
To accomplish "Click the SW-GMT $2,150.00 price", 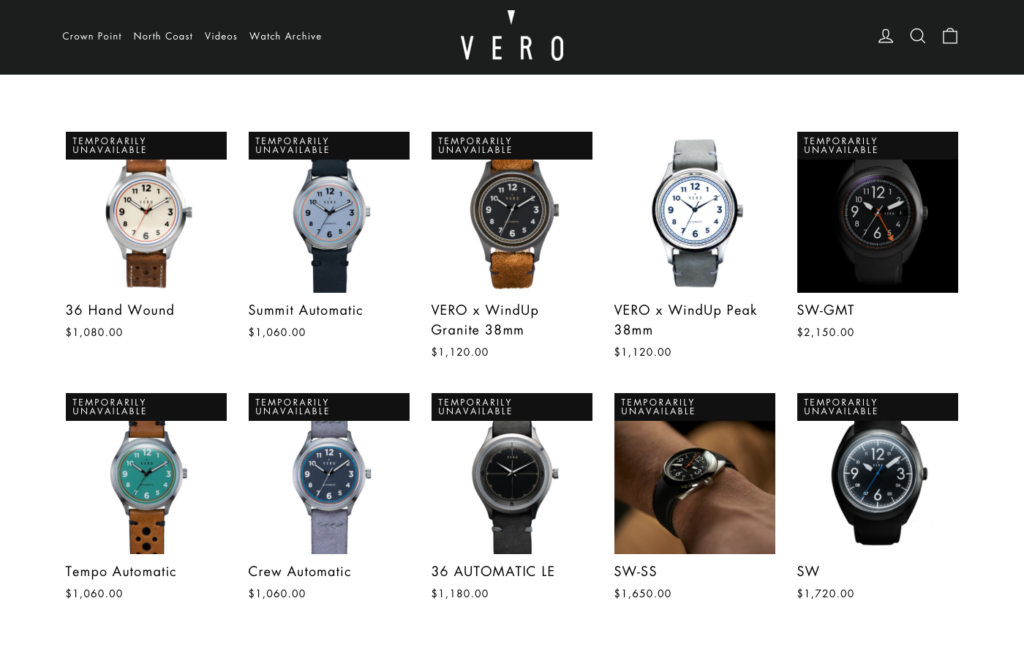I will [825, 332].
